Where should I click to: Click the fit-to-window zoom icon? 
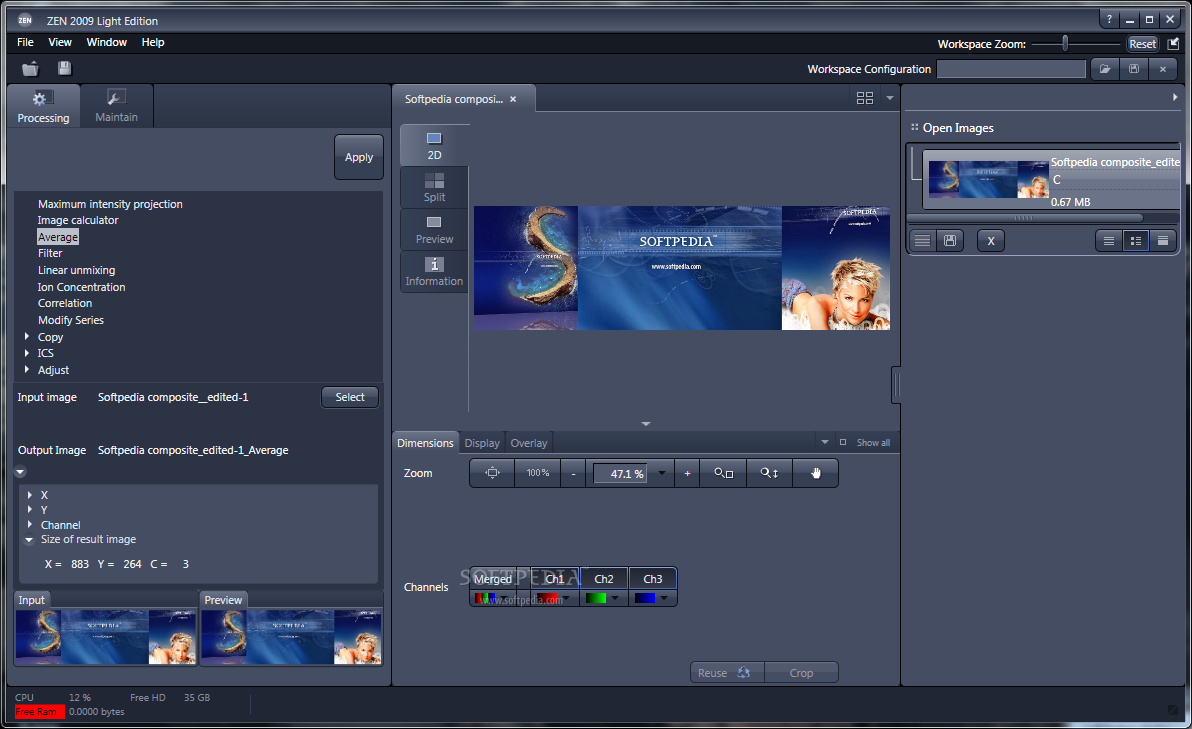492,473
